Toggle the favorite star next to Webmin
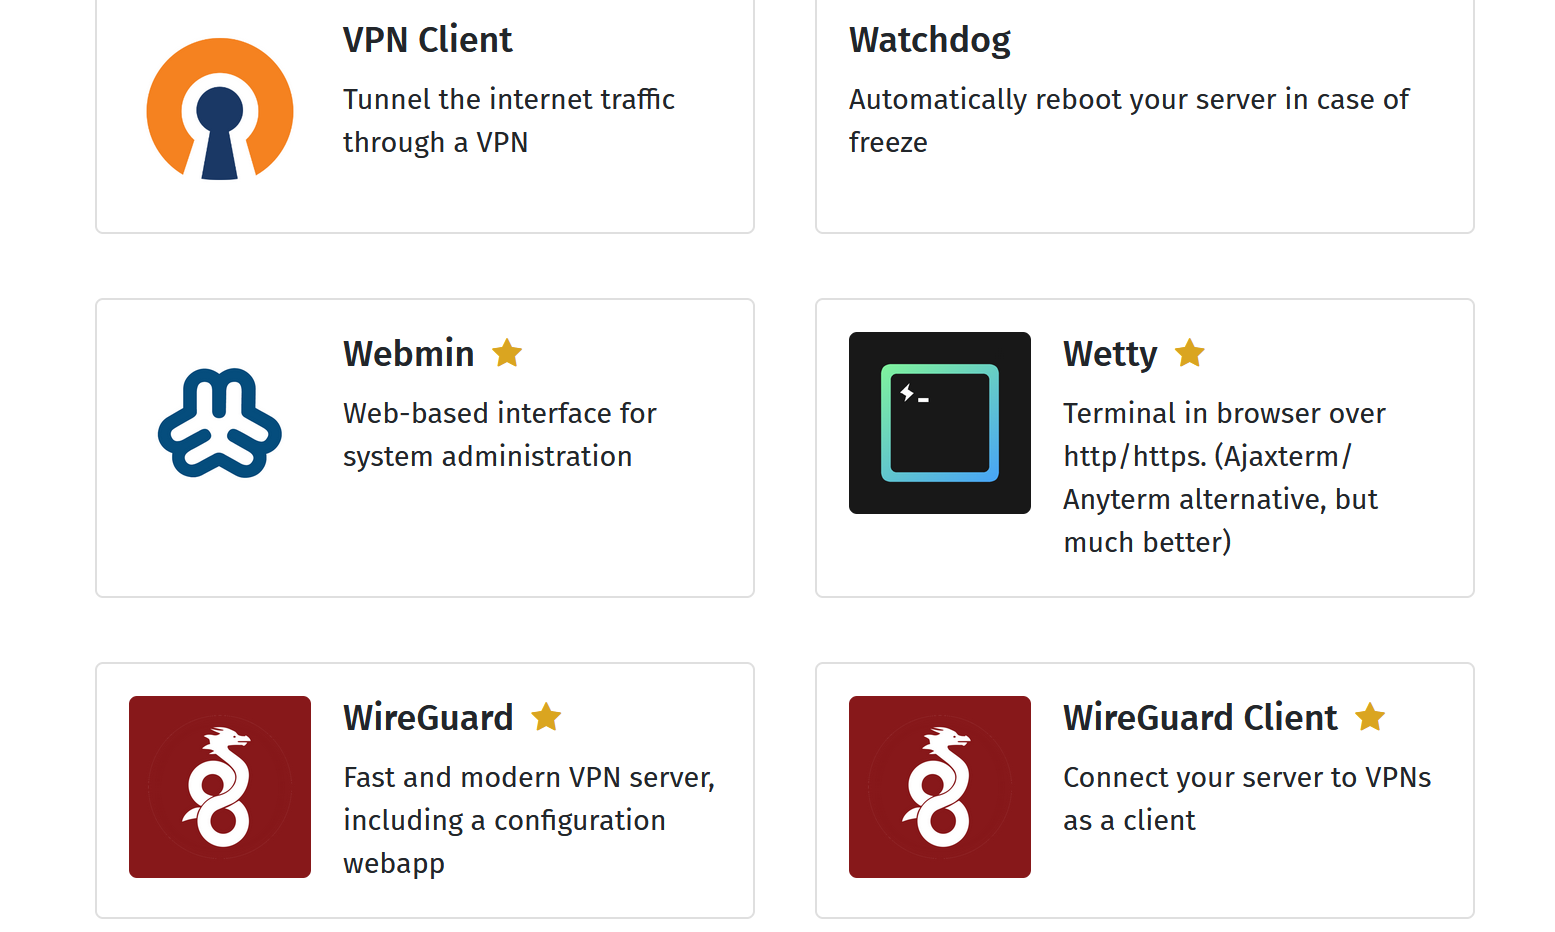The width and height of the screenshot is (1555, 932). pyautogui.click(x=507, y=353)
